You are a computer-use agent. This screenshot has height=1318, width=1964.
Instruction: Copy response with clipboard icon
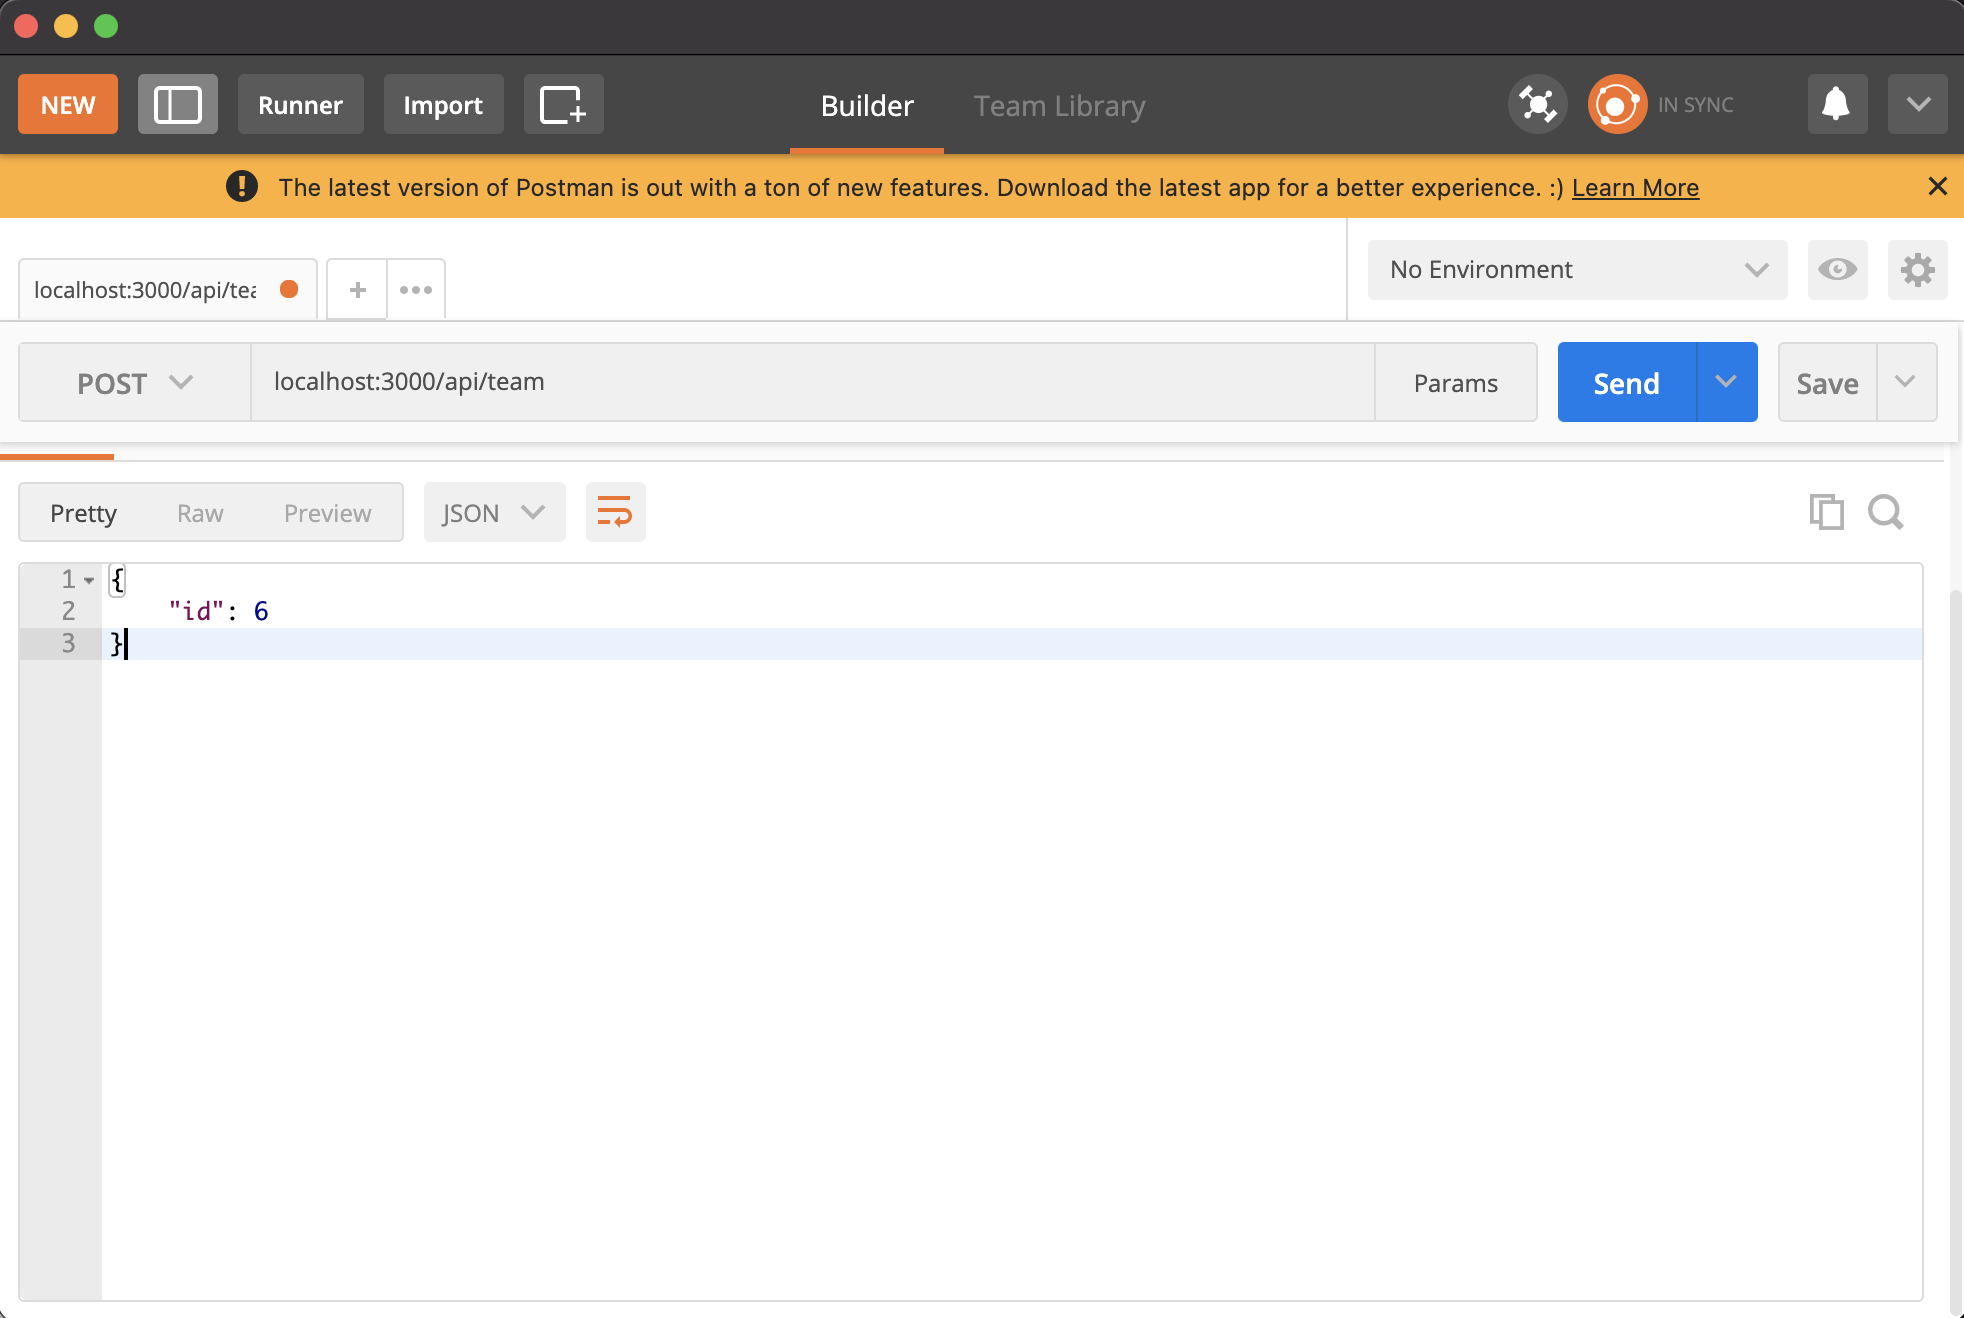click(x=1826, y=512)
